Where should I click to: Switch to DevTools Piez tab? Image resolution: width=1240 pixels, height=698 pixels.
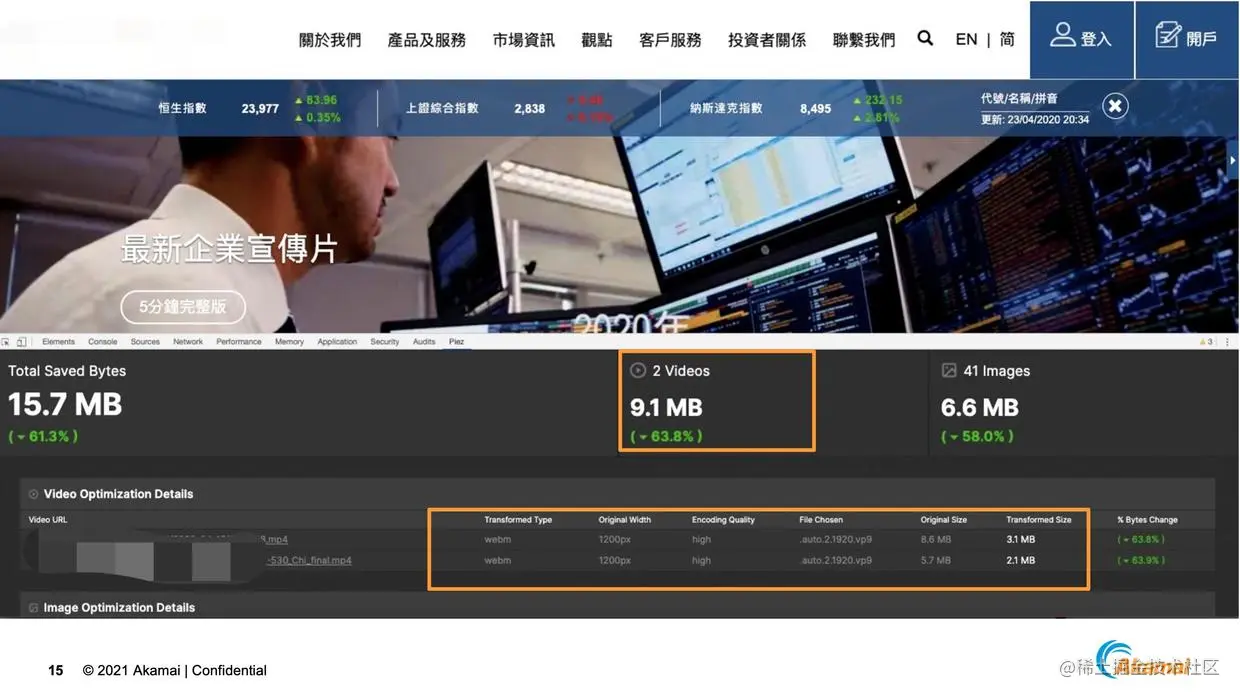pos(456,342)
